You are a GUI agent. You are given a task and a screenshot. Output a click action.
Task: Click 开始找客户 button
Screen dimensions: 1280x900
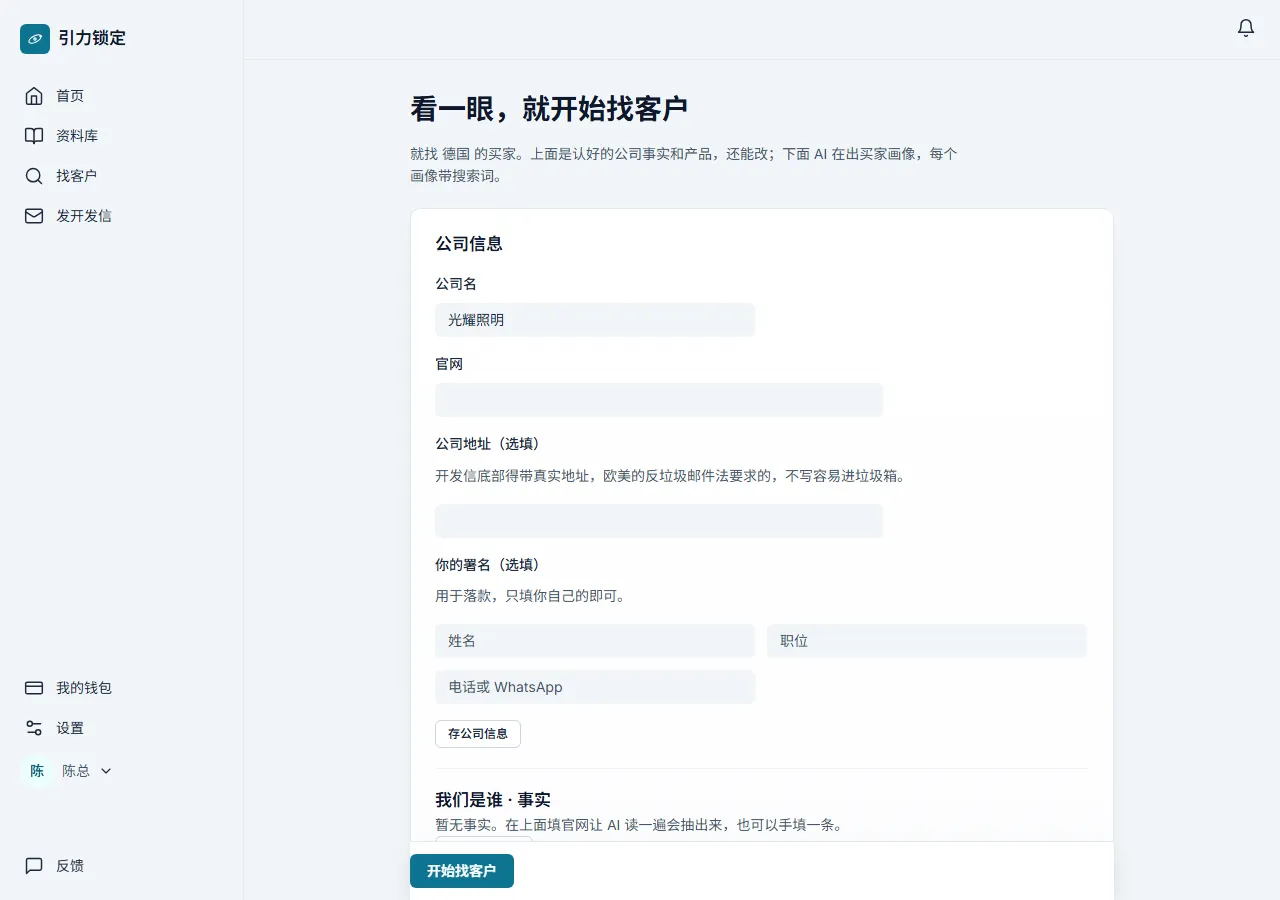point(462,871)
